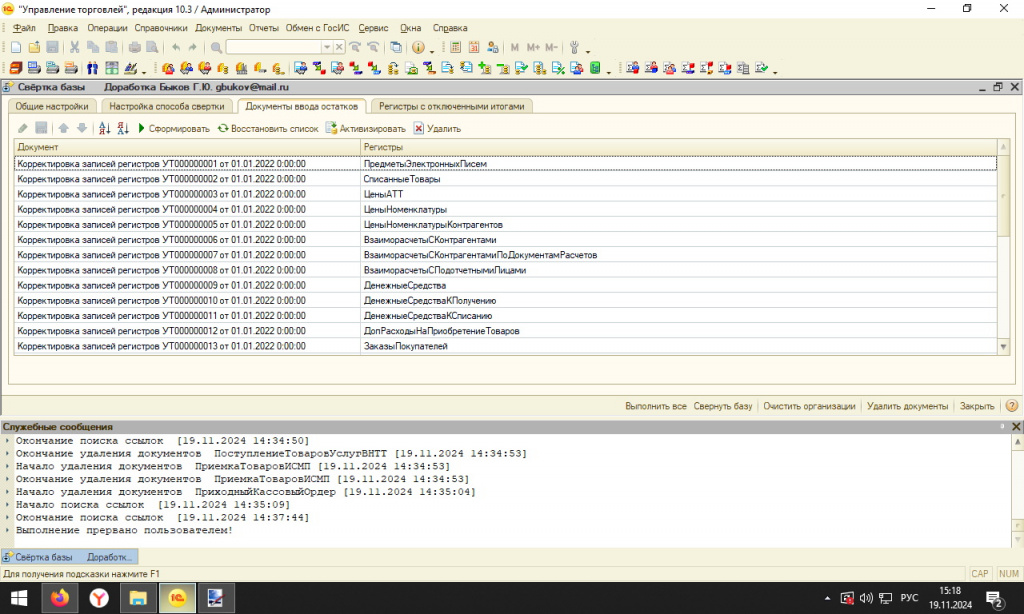Select document УТ000000006 row
1024x614 pixels.
[505, 240]
